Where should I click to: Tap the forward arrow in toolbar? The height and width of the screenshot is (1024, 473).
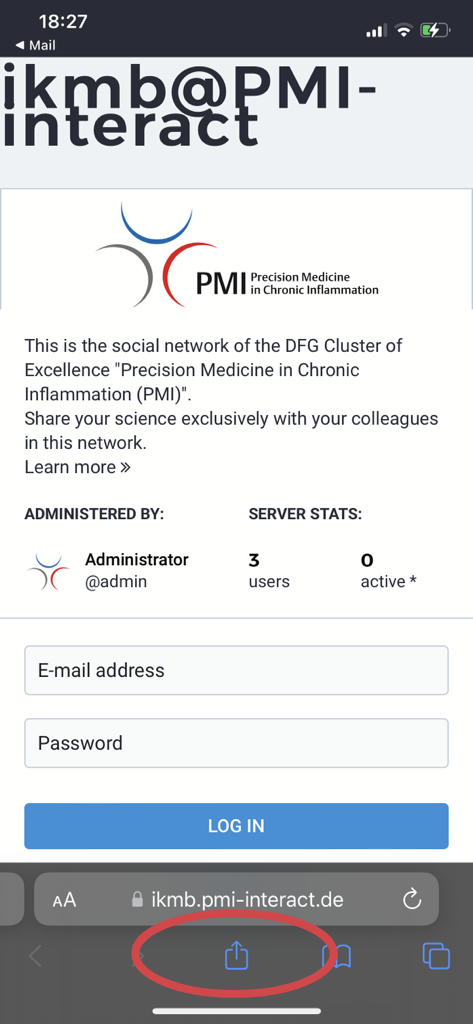click(138, 956)
